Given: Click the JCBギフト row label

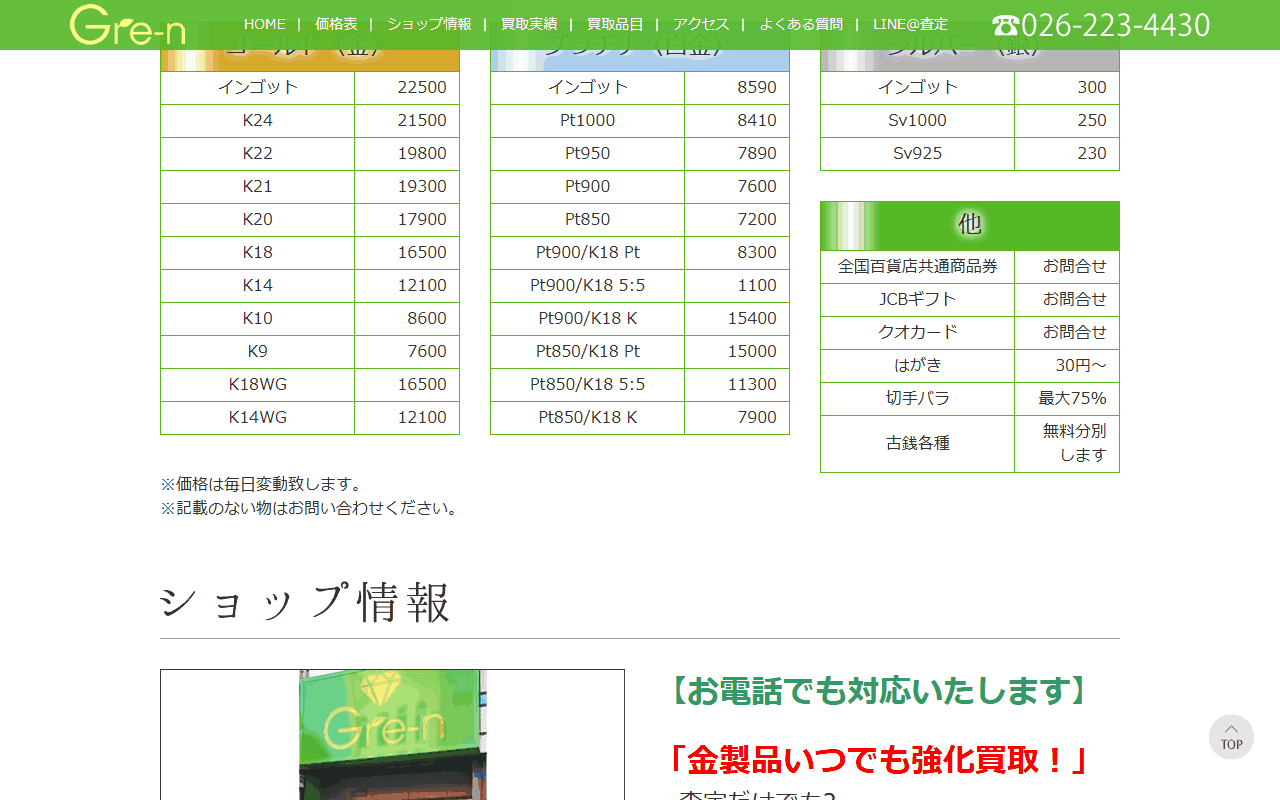Looking at the screenshot, I should coord(918,299).
